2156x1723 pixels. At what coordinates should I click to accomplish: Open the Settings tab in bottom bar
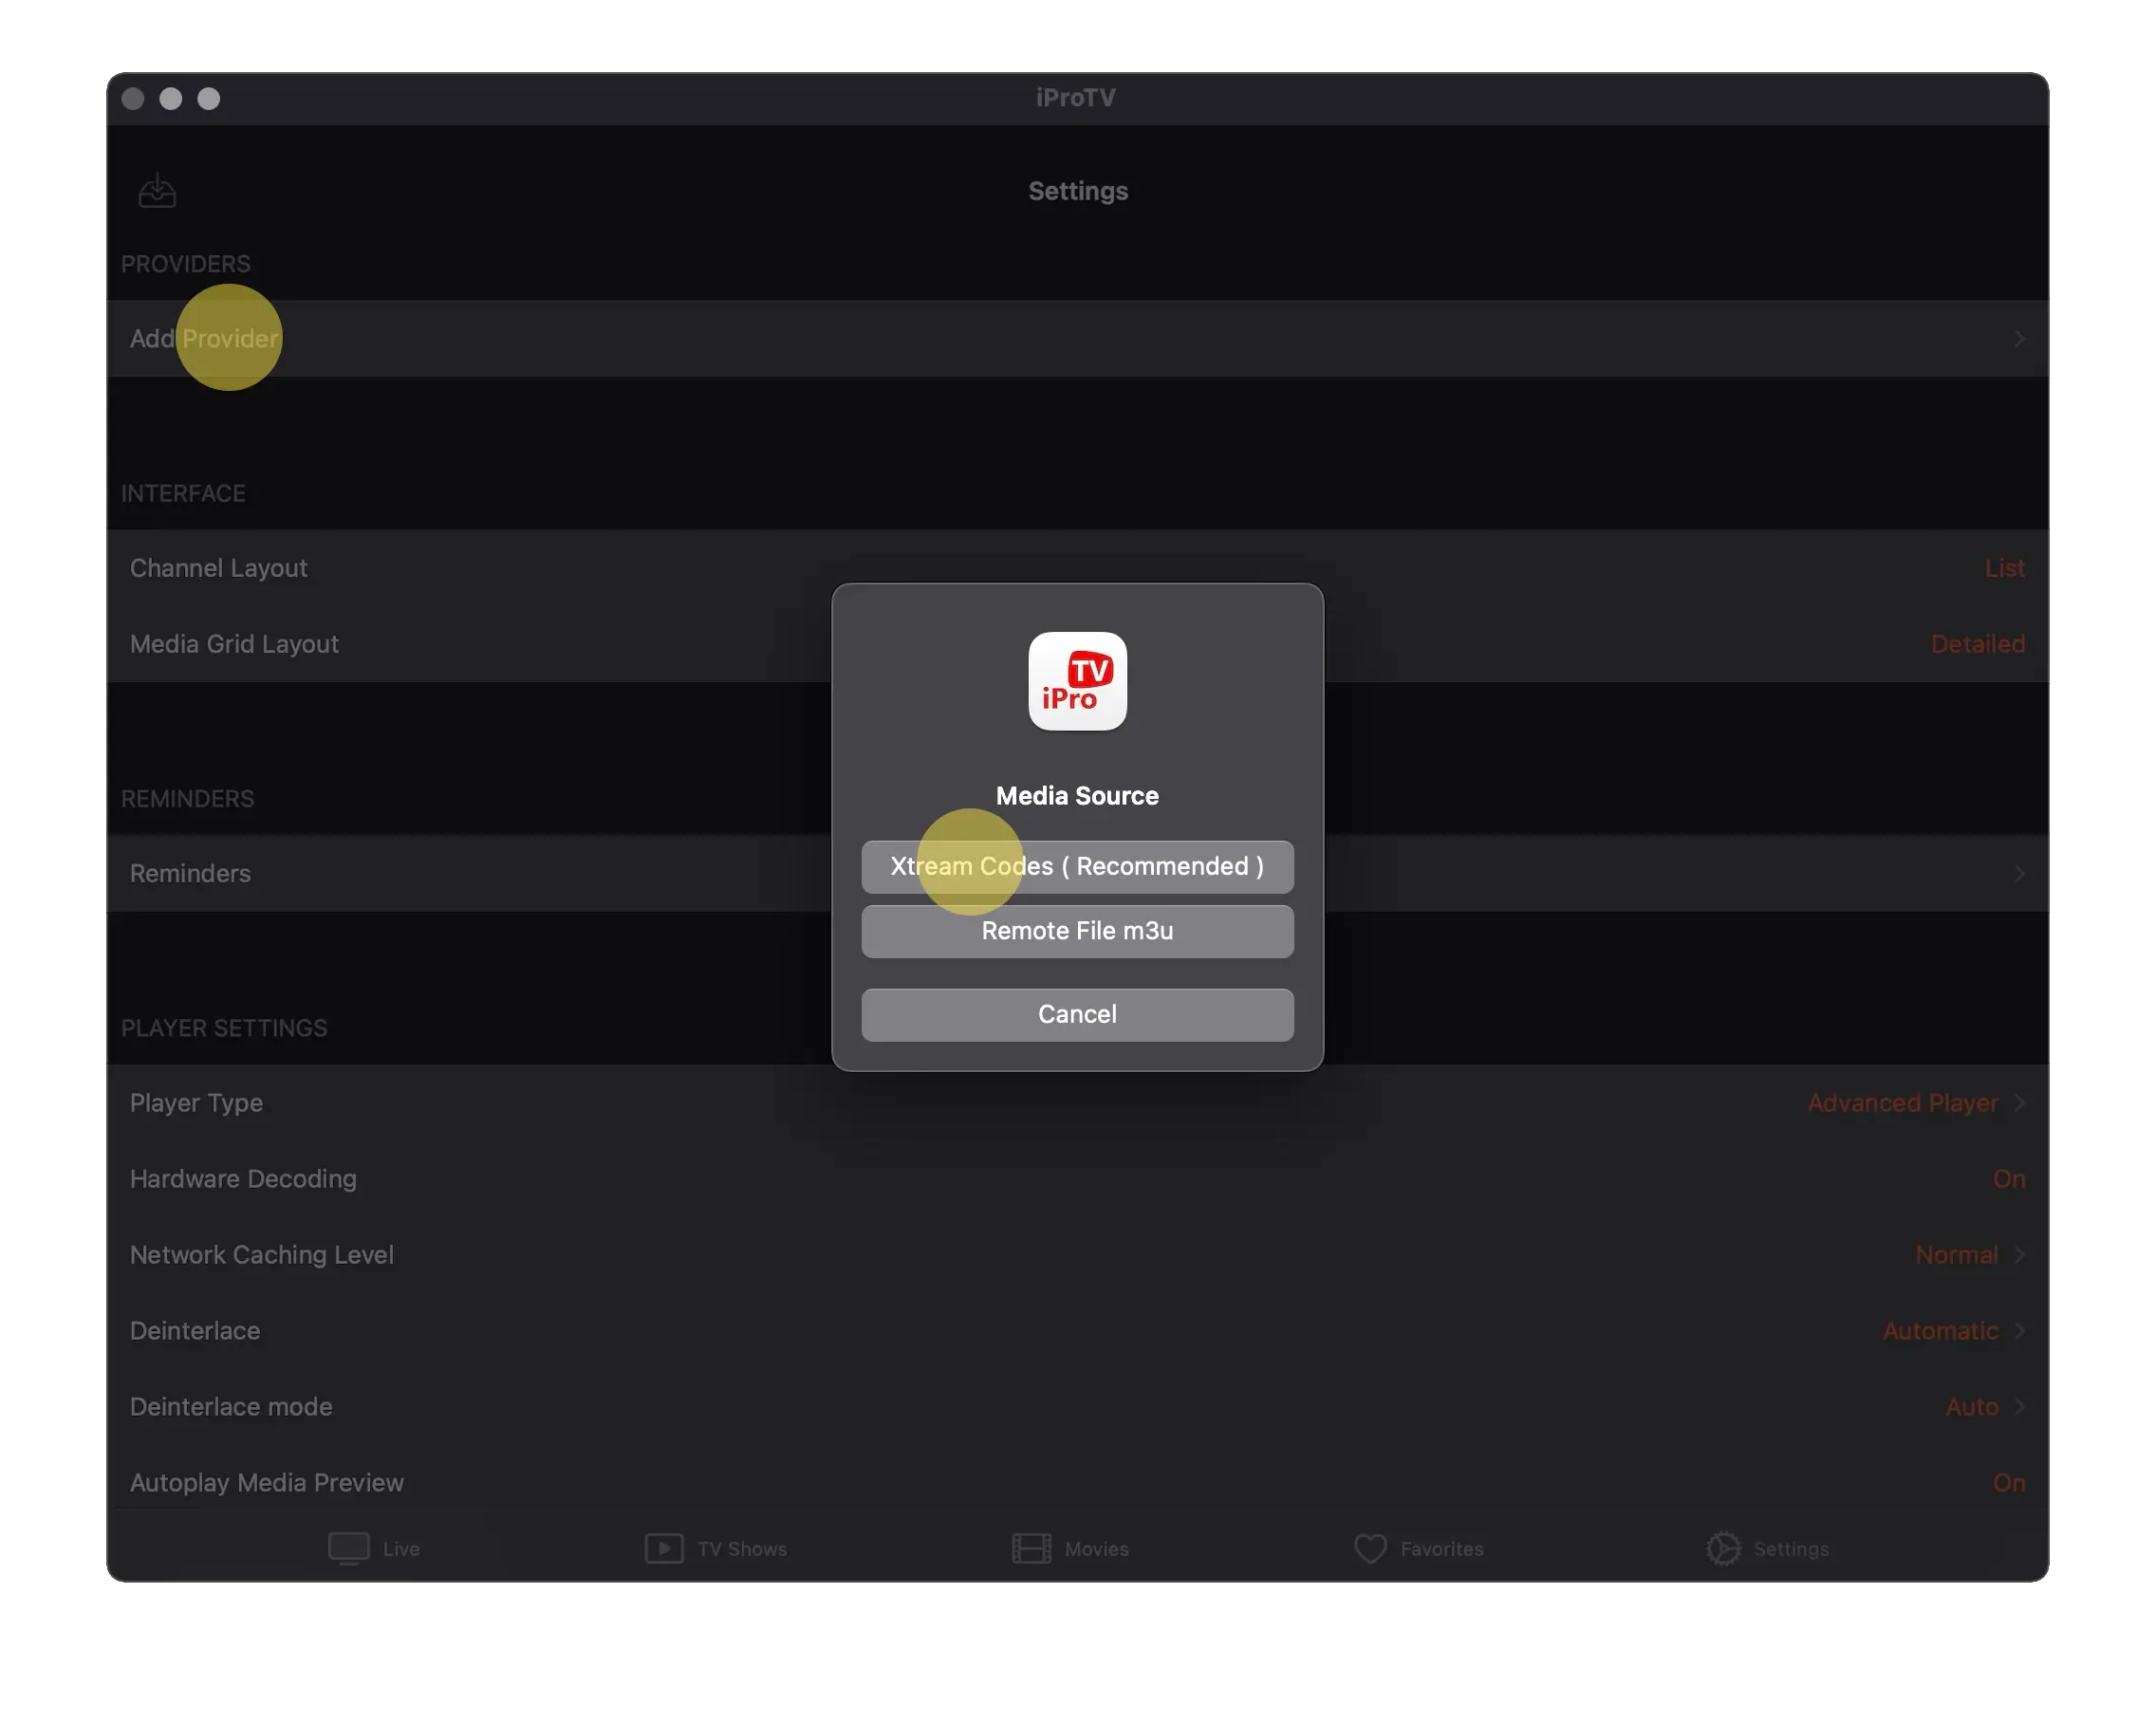pos(1768,1548)
